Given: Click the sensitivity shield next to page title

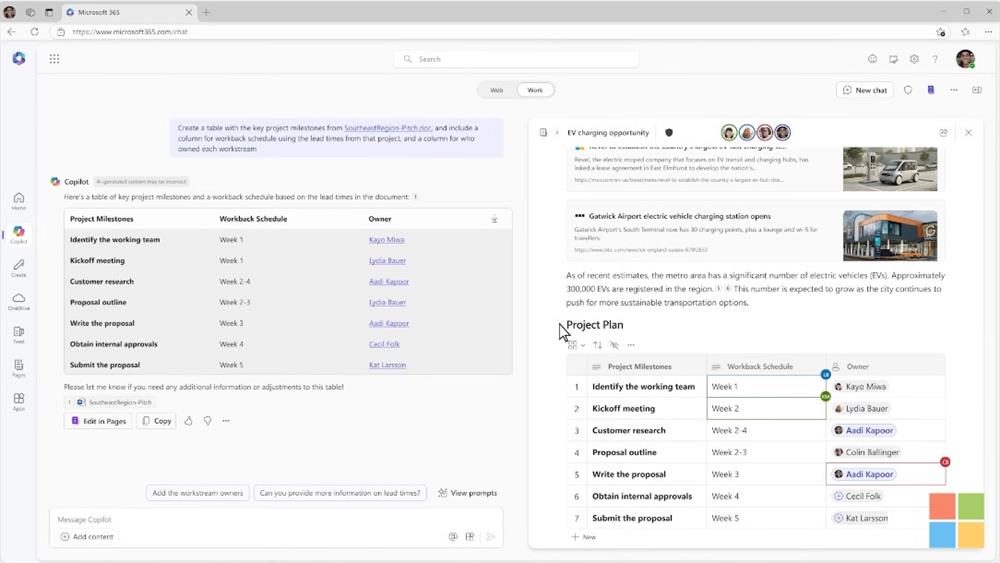Looking at the screenshot, I should 668,133.
